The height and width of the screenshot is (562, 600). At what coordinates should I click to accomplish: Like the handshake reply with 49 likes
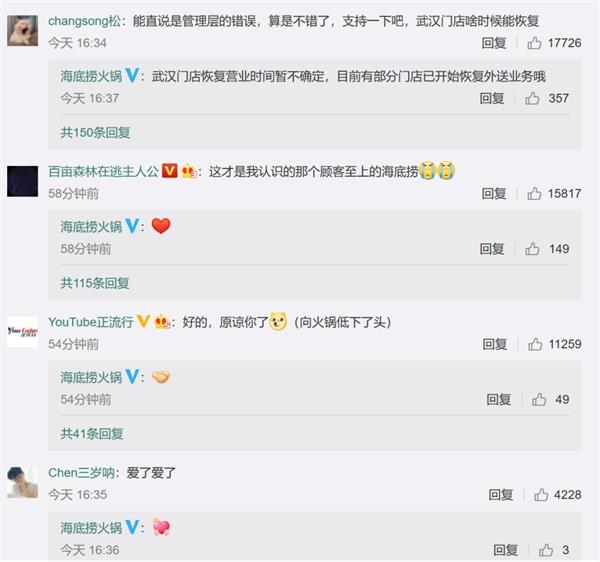pyautogui.click(x=538, y=400)
